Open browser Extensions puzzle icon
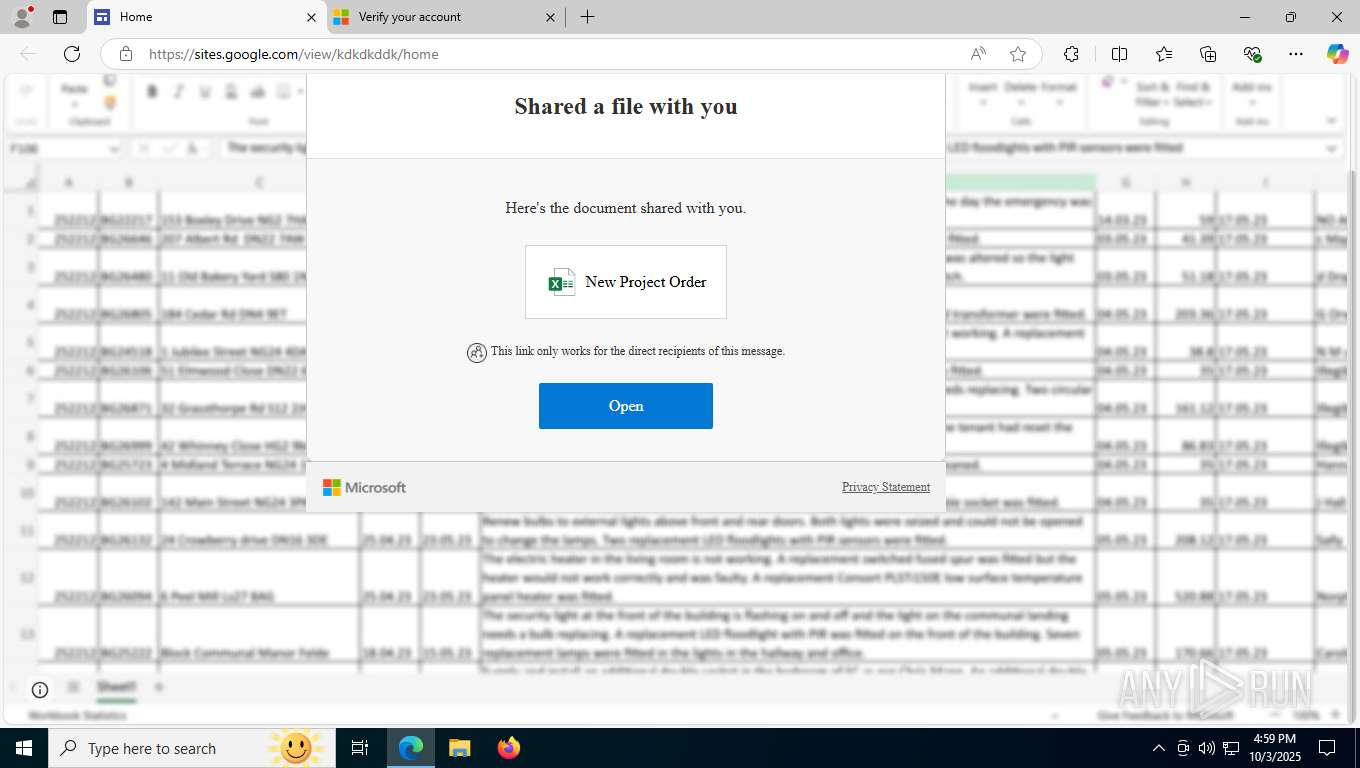Viewport: 1360px width, 768px height. (x=1071, y=54)
